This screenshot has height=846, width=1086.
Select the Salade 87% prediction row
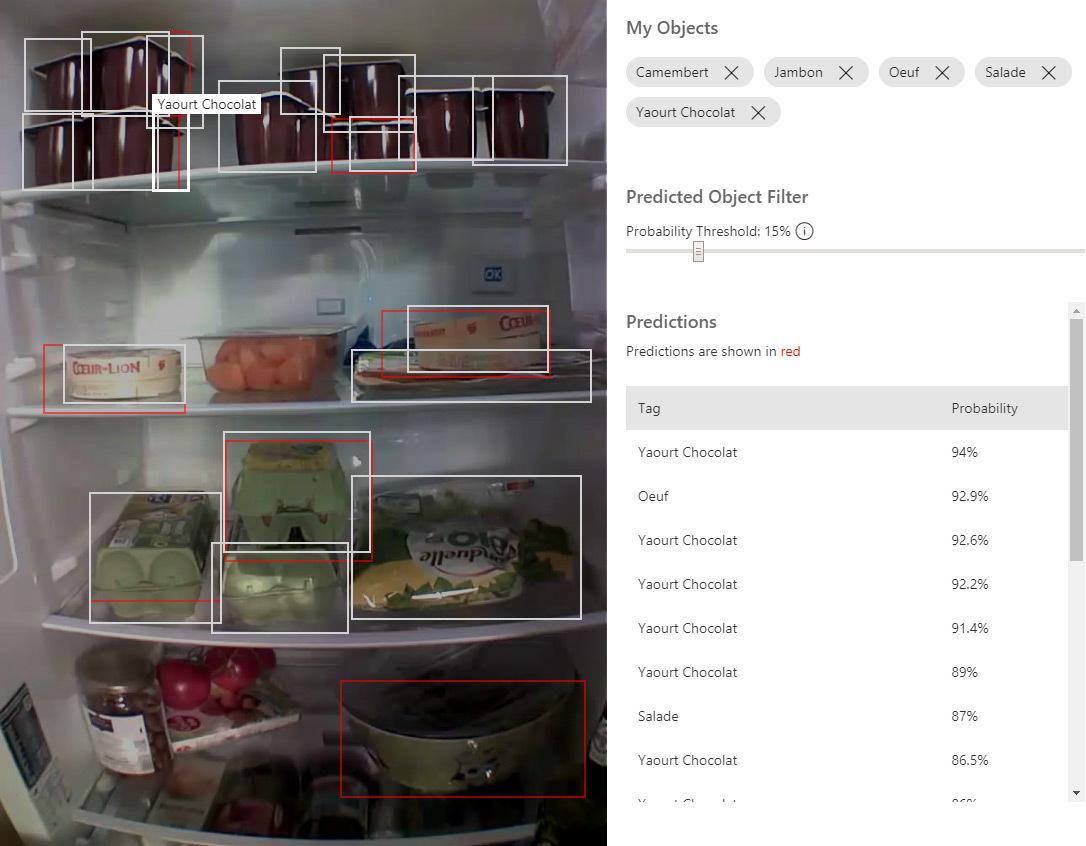(846, 716)
